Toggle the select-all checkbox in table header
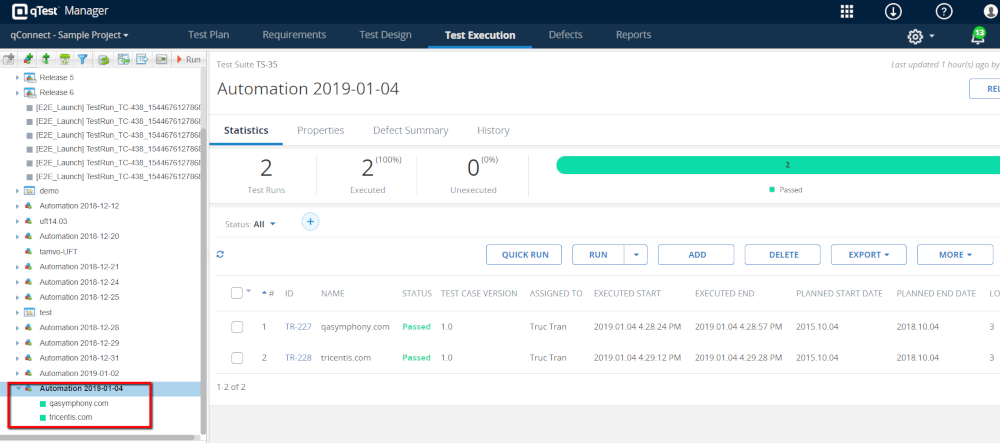The width and height of the screenshot is (1000, 443). [x=236, y=293]
